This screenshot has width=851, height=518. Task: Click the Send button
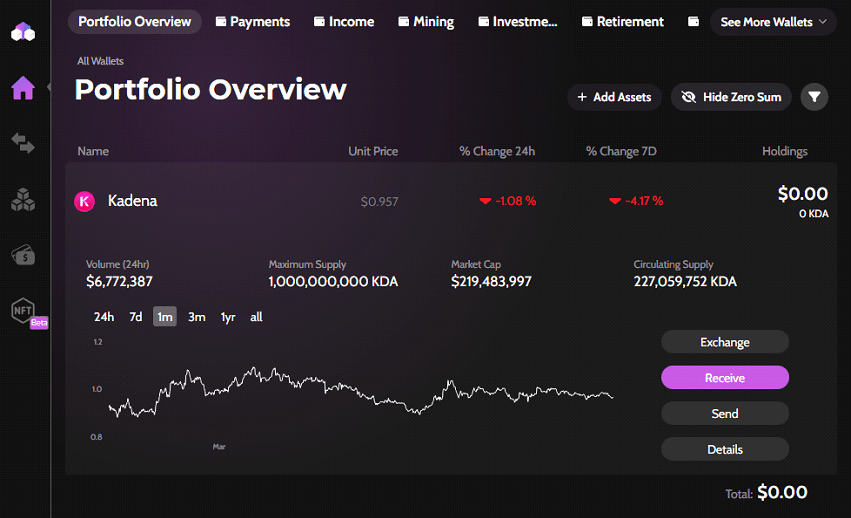tap(725, 414)
